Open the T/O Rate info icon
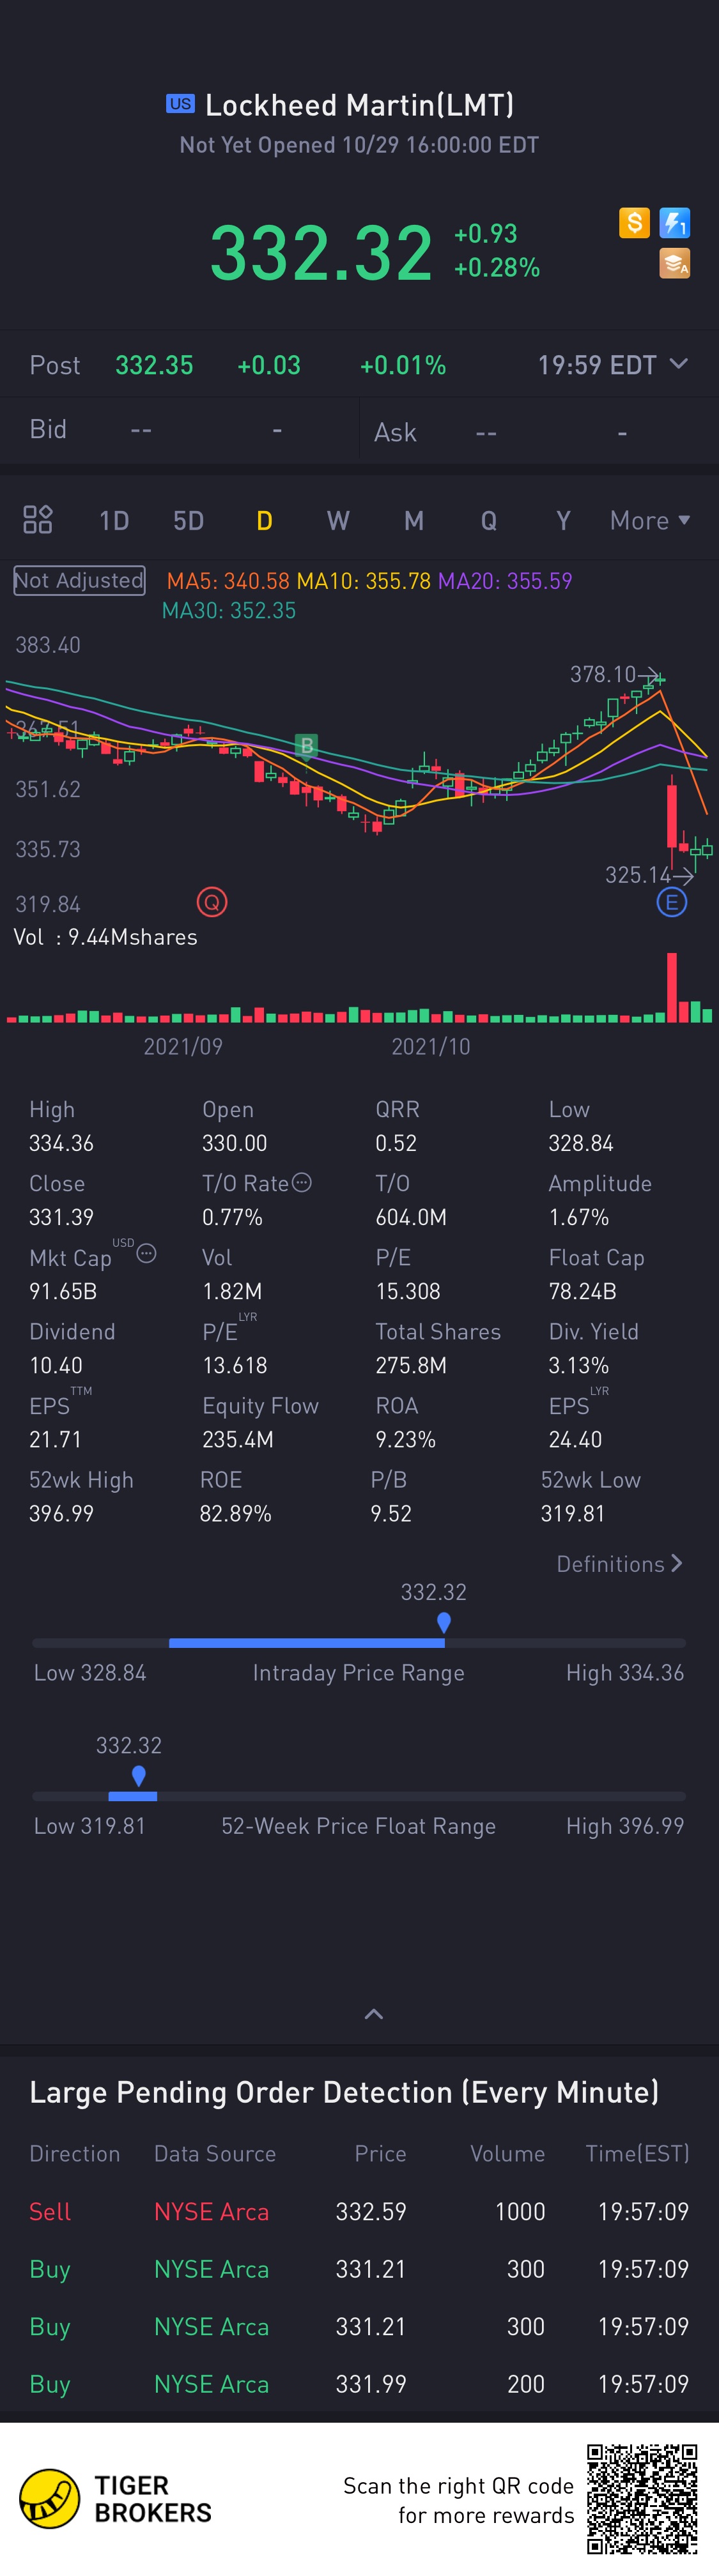 (x=302, y=1182)
